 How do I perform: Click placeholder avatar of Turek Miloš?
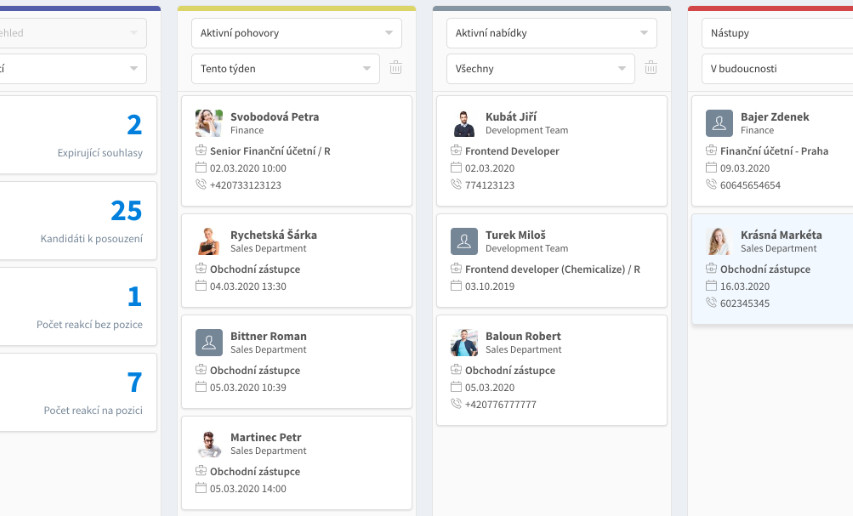(x=464, y=241)
